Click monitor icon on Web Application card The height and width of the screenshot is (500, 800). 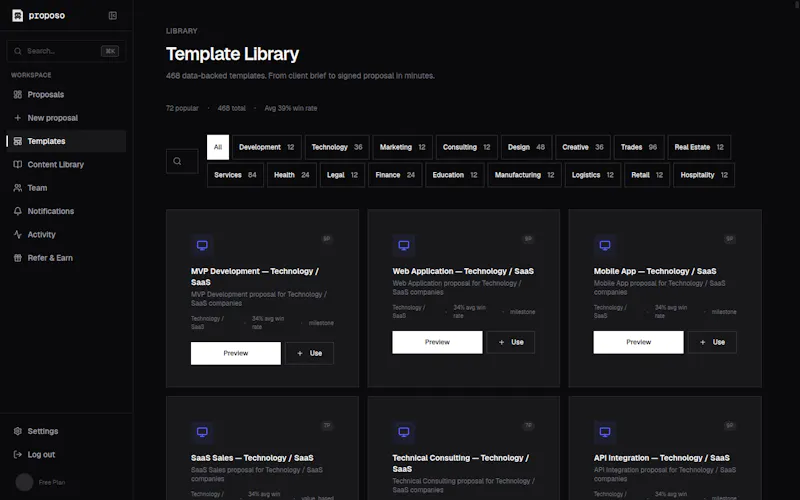[x=404, y=245]
